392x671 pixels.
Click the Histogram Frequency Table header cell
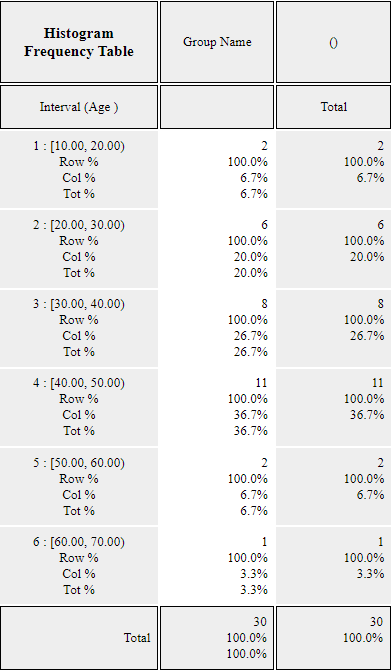pos(79,42)
